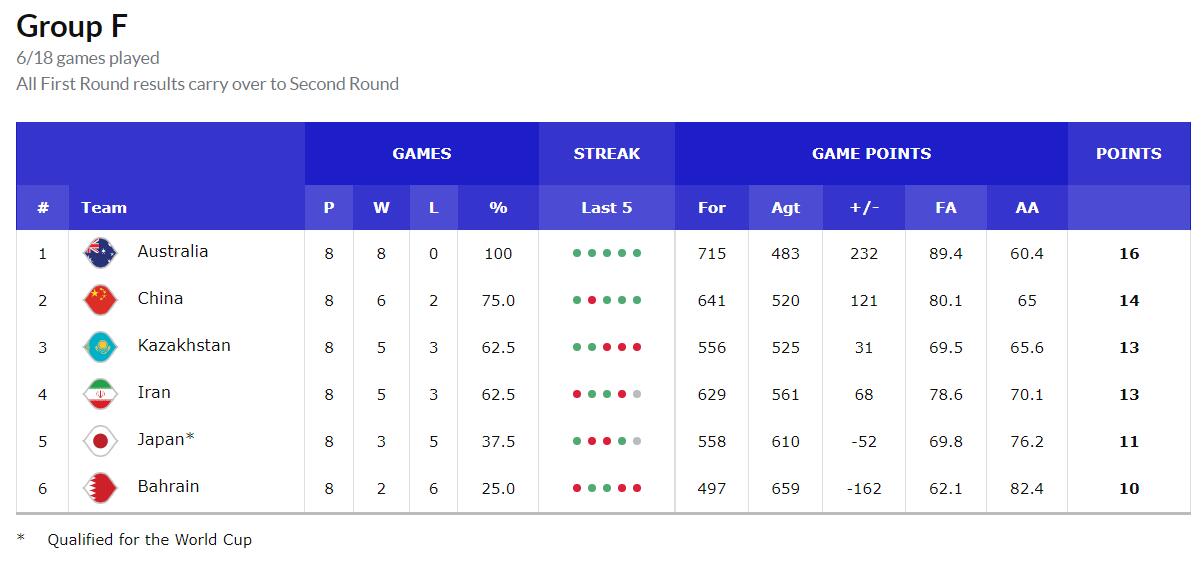Click the Kazakhstan flag icon
The height and width of the screenshot is (563, 1203).
point(101,347)
